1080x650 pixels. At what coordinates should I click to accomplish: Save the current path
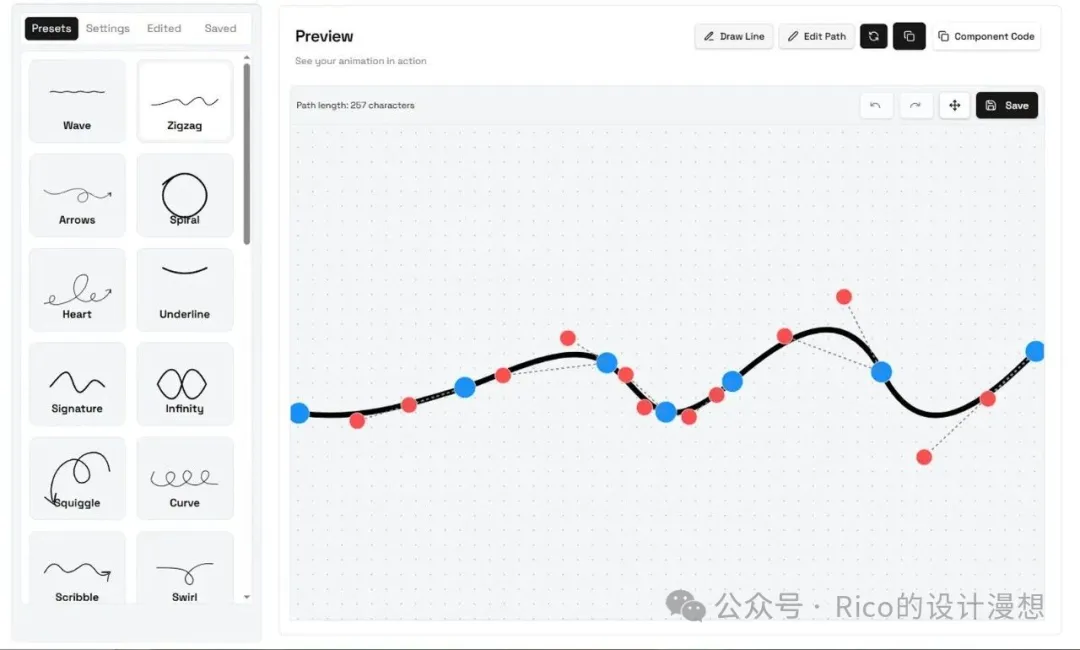[1007, 105]
